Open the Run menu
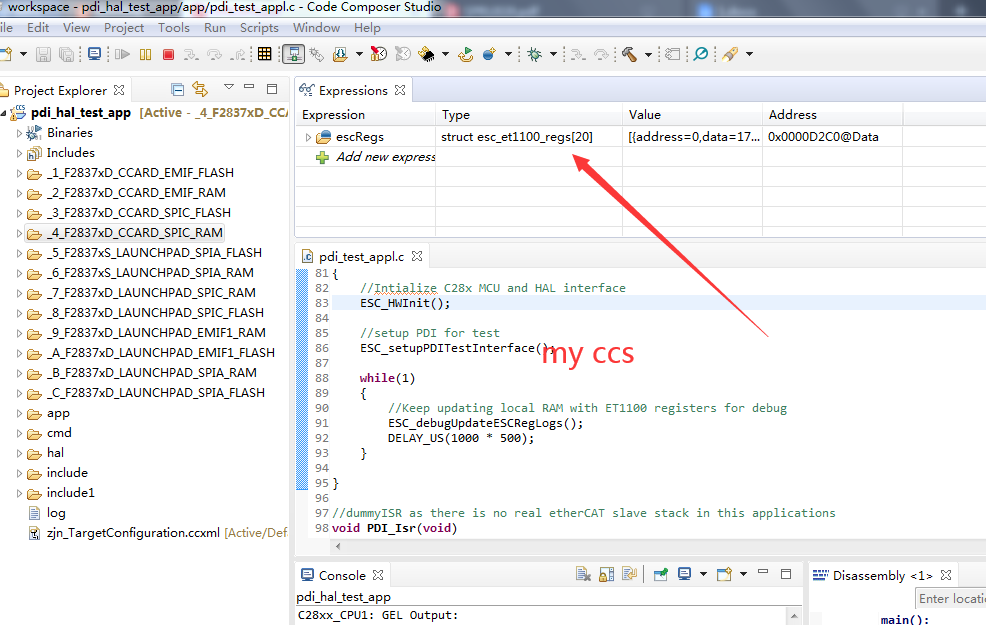Viewport: 986px width, 625px height. (x=214, y=28)
